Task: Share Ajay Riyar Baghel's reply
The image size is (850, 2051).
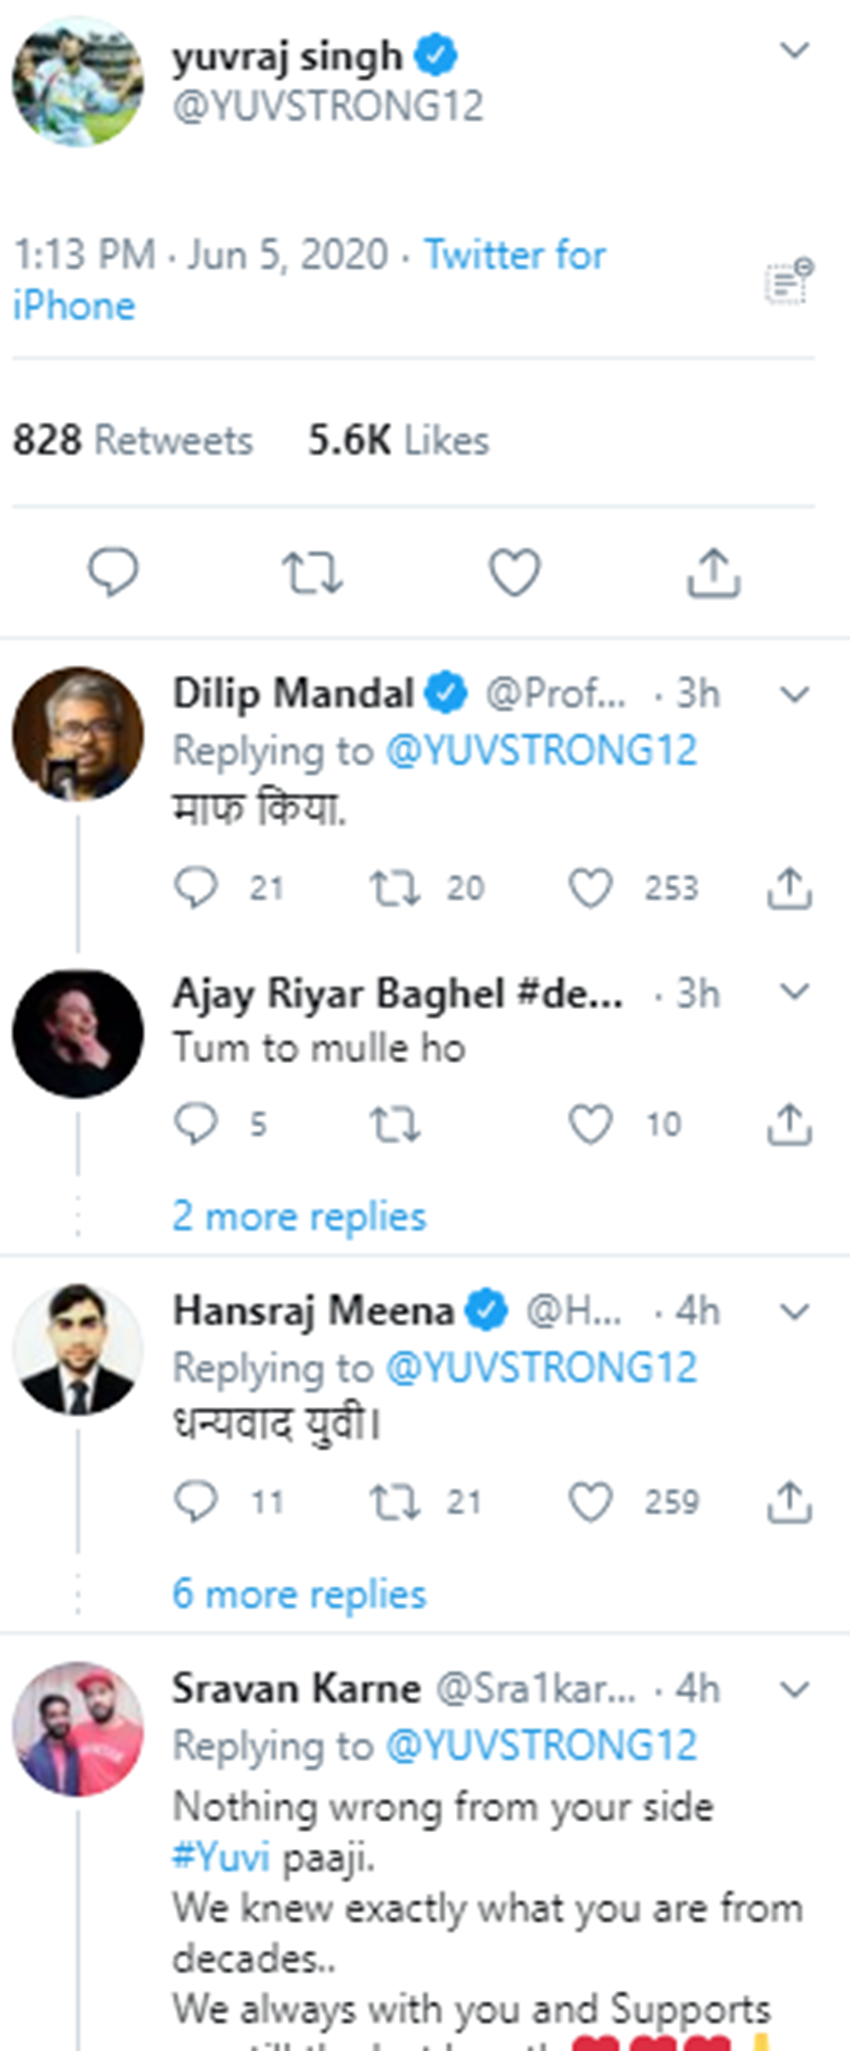Action: (789, 1124)
